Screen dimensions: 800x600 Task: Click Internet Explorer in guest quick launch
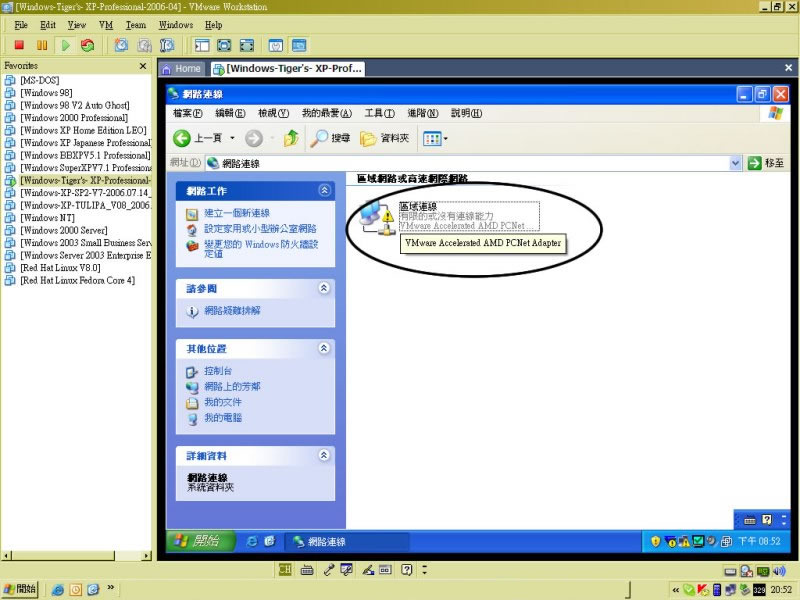coord(252,541)
